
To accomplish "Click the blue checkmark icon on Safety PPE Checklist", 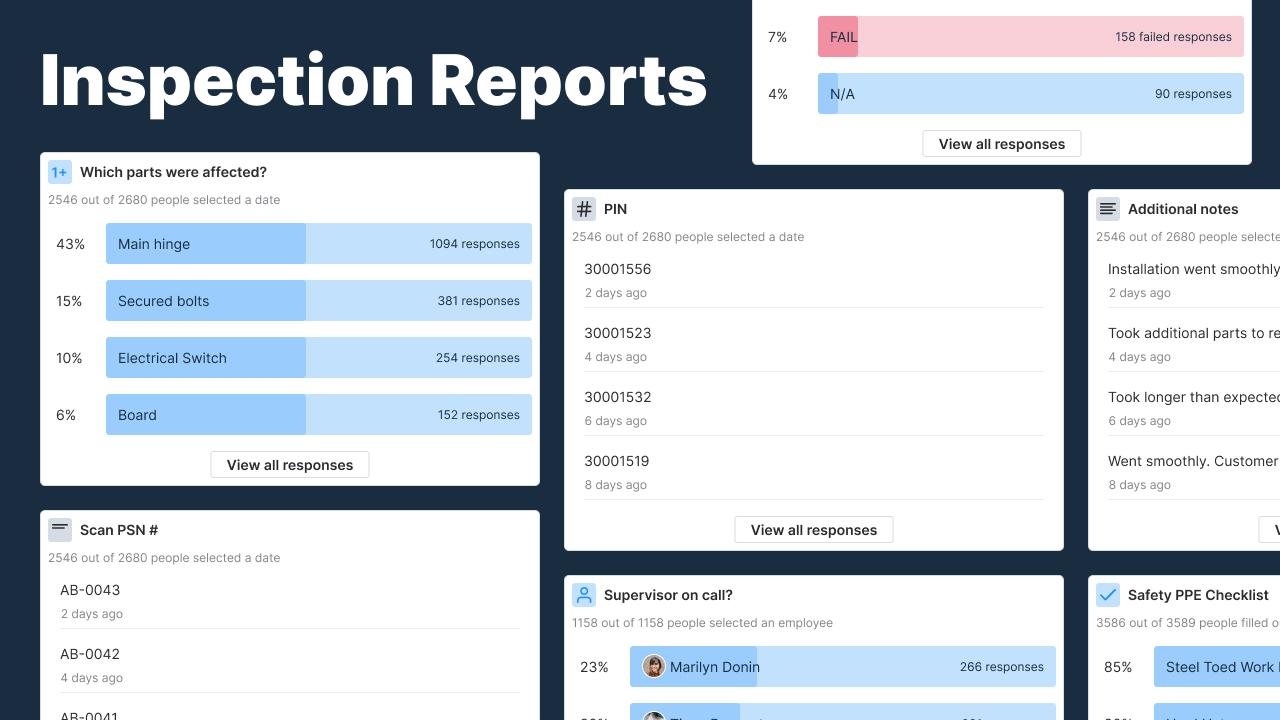I will point(1108,595).
